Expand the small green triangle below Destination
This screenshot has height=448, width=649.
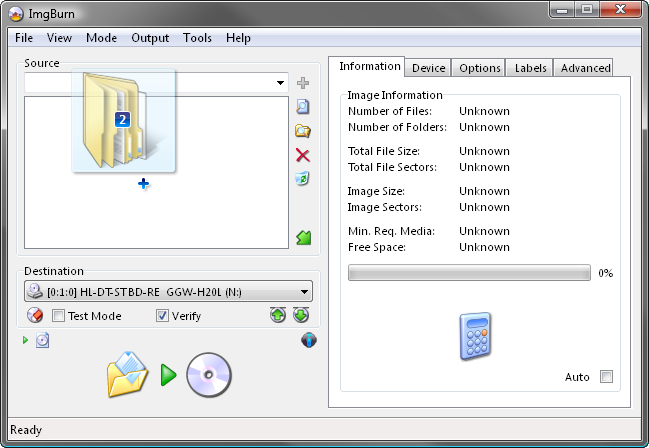[x=25, y=340]
